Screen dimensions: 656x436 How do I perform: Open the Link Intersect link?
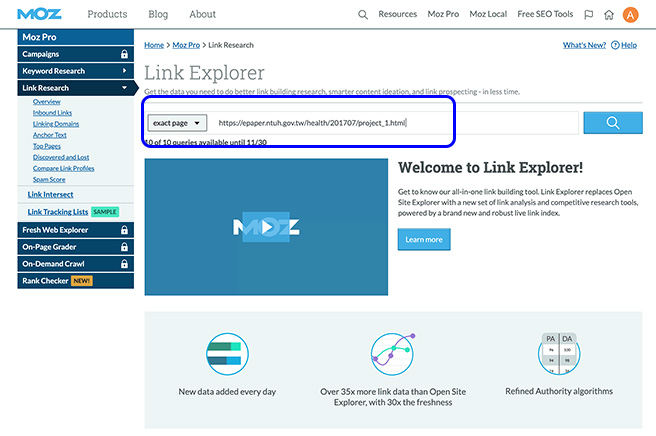pos(51,195)
